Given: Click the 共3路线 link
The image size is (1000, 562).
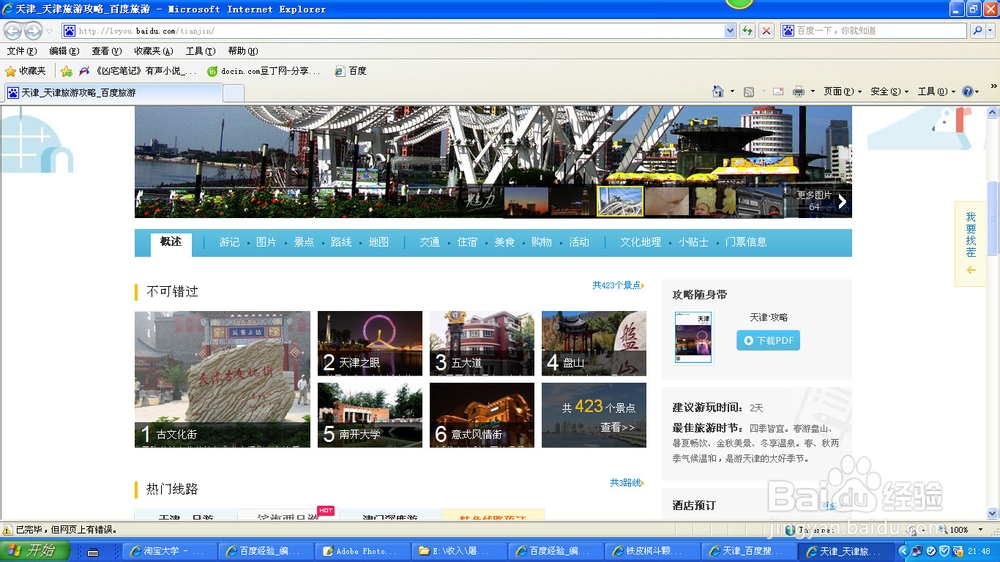Looking at the screenshot, I should [626, 483].
